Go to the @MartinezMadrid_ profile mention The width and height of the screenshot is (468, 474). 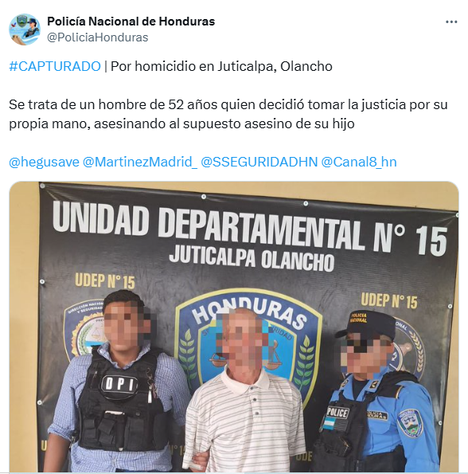(140, 162)
